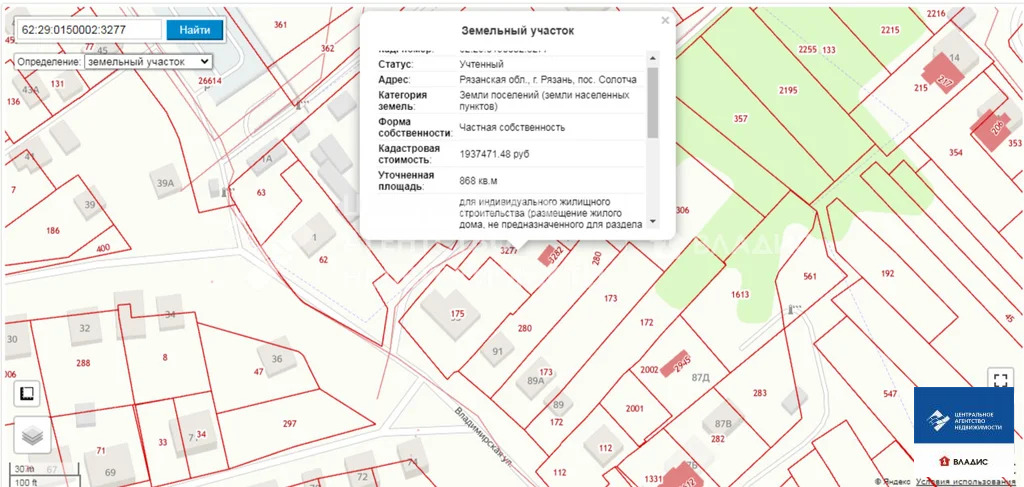
Task: Select parcel 62 on the map
Action: (323, 259)
